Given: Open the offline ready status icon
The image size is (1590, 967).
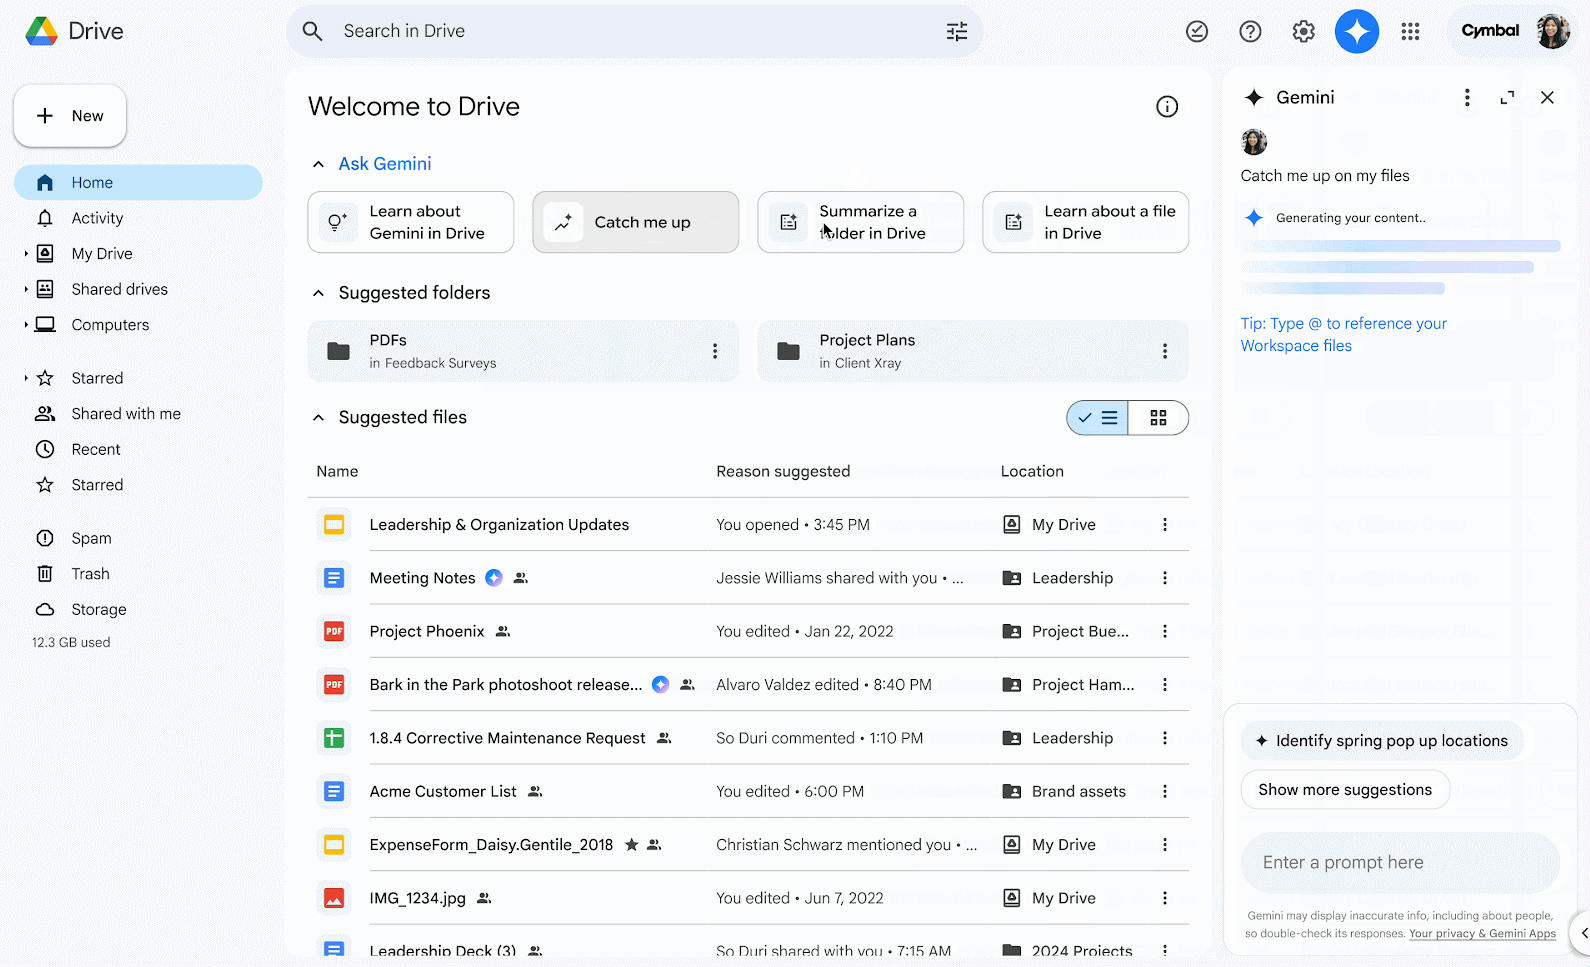Looking at the screenshot, I should tap(1197, 32).
